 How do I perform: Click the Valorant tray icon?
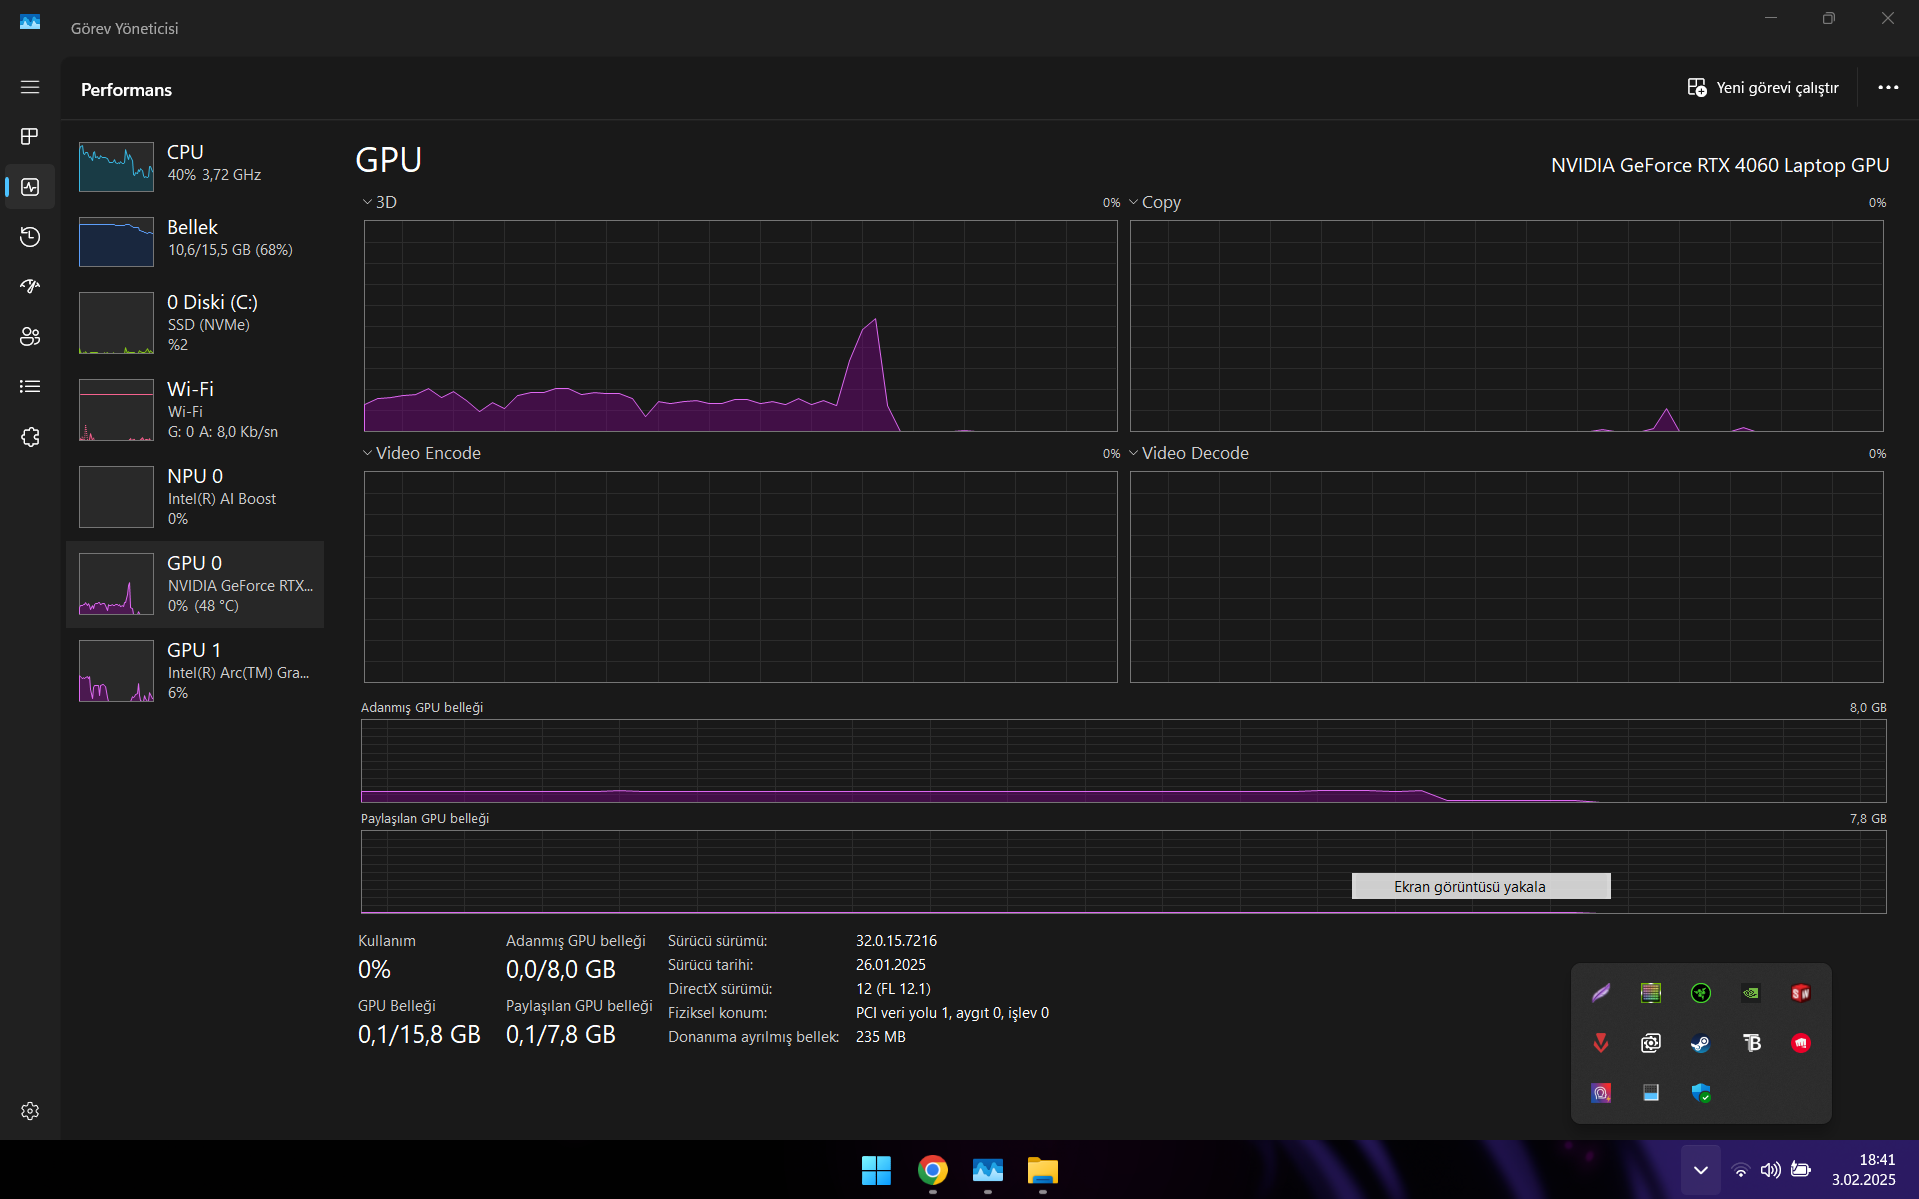tap(1601, 1043)
